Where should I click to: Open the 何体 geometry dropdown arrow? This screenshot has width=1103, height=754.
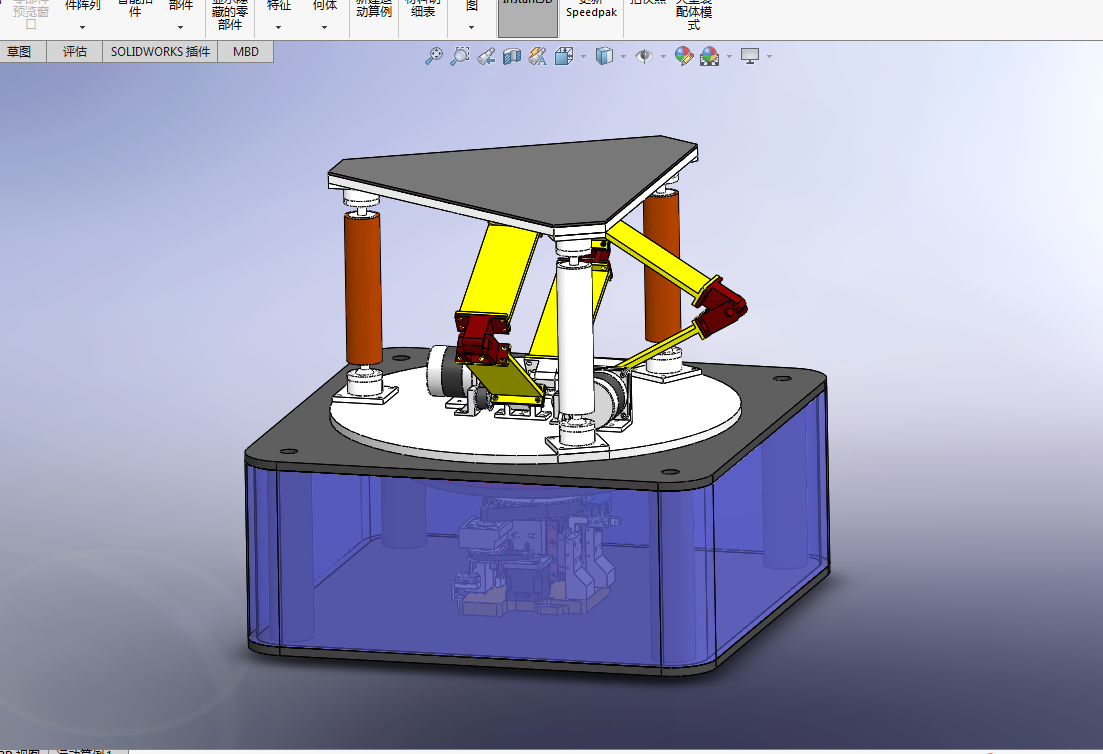point(324,27)
